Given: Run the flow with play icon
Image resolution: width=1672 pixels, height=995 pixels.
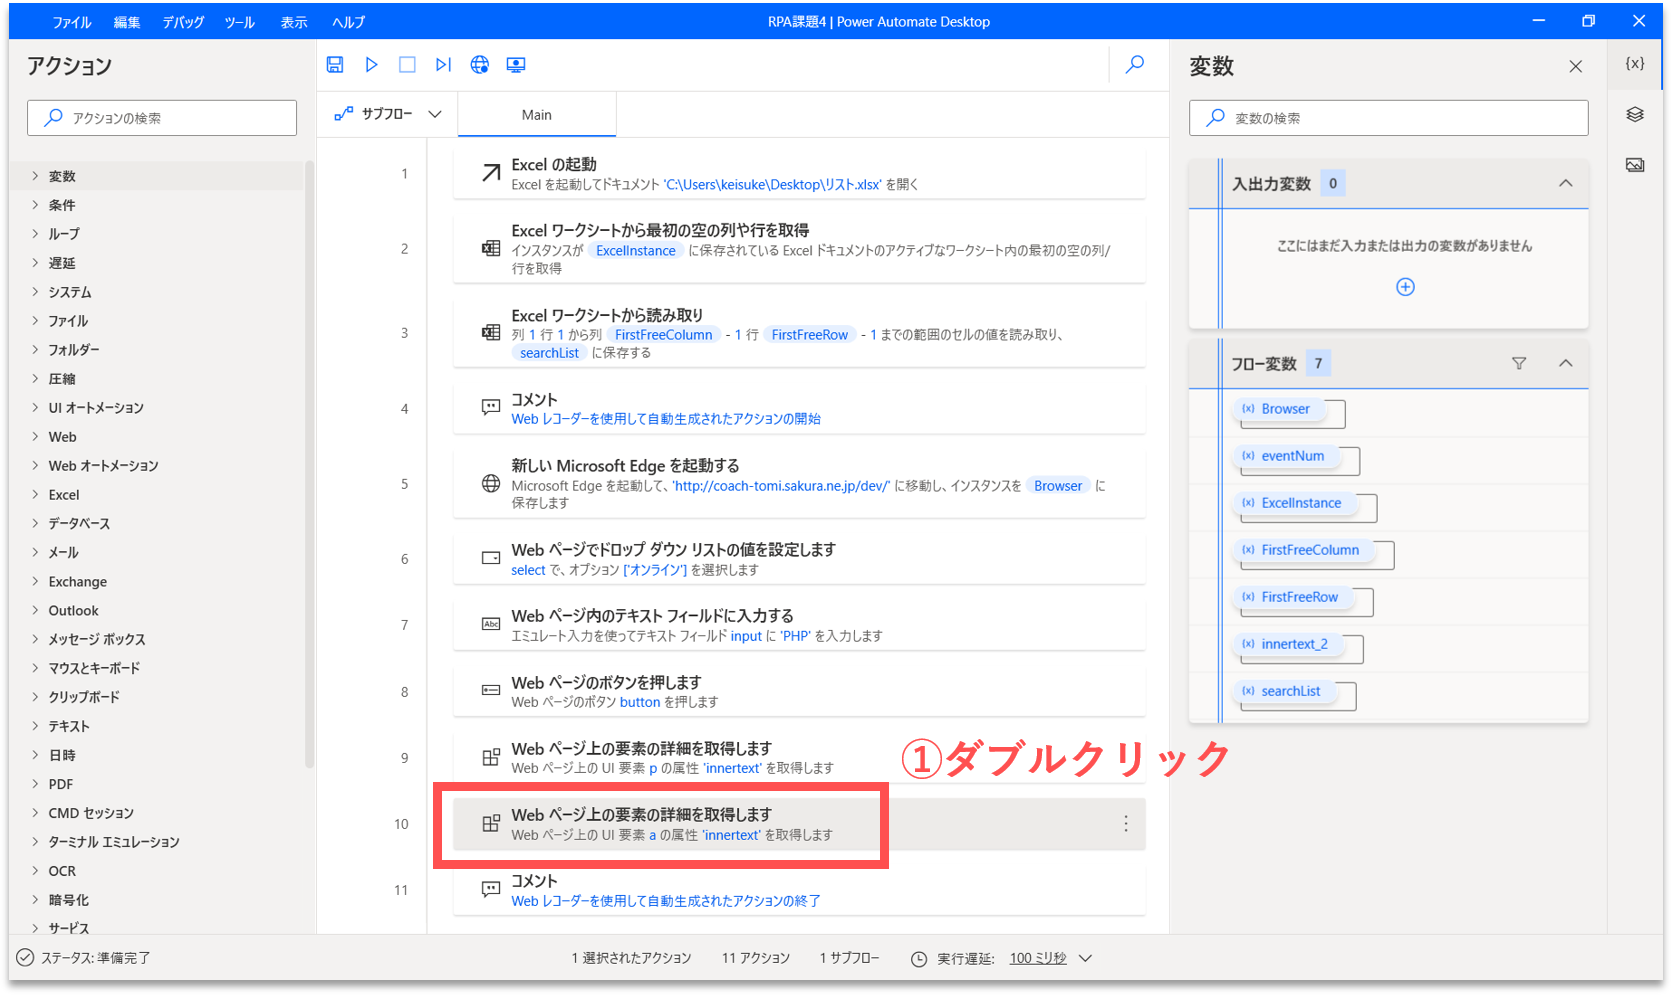Looking at the screenshot, I should pos(371,65).
